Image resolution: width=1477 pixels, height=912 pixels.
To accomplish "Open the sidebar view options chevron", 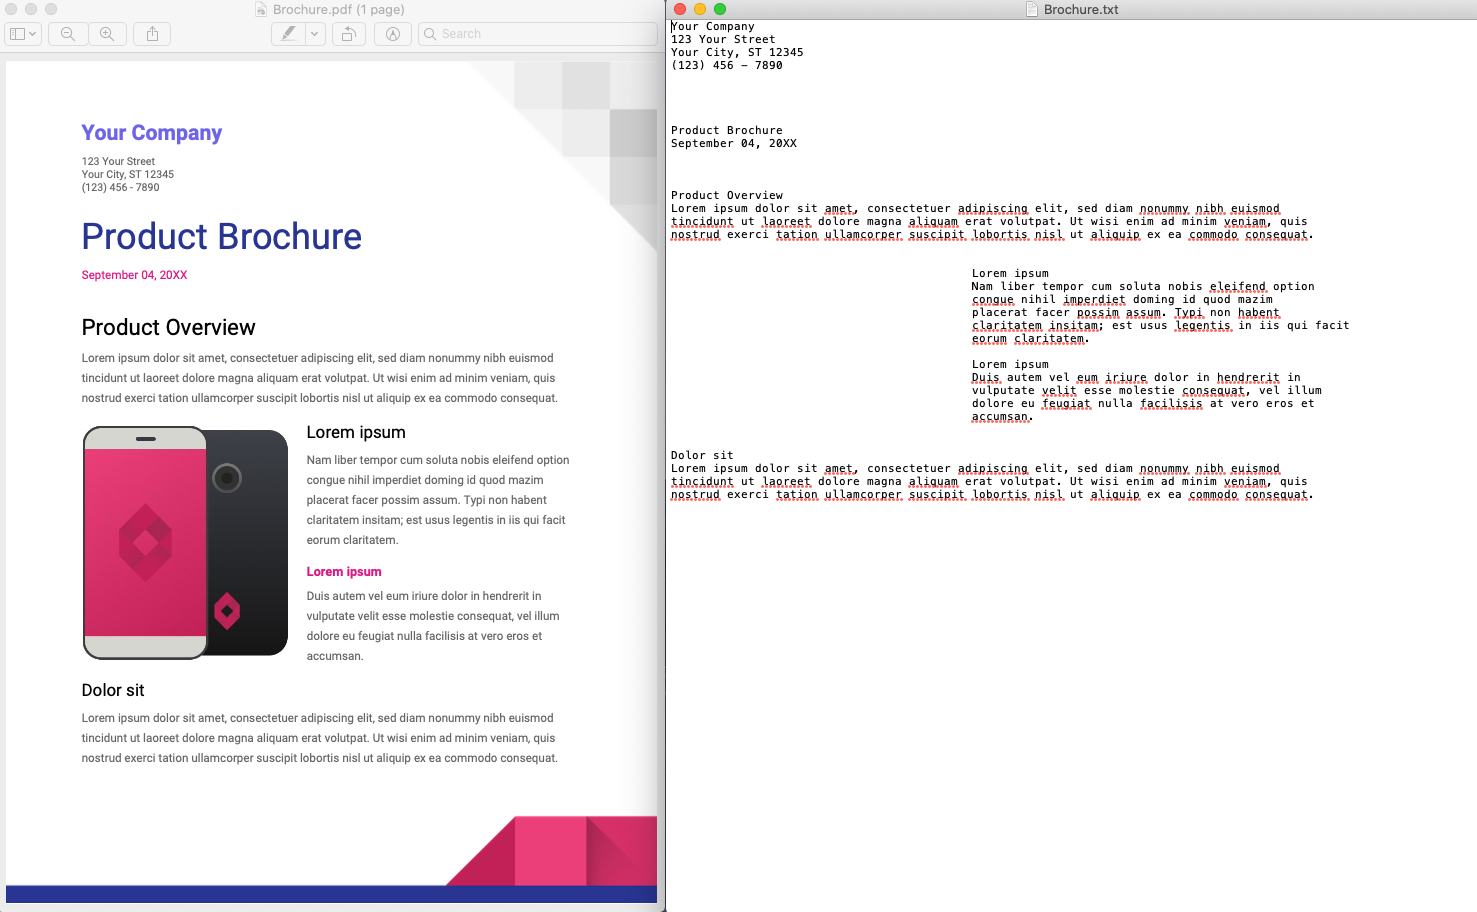I will click(x=33, y=33).
